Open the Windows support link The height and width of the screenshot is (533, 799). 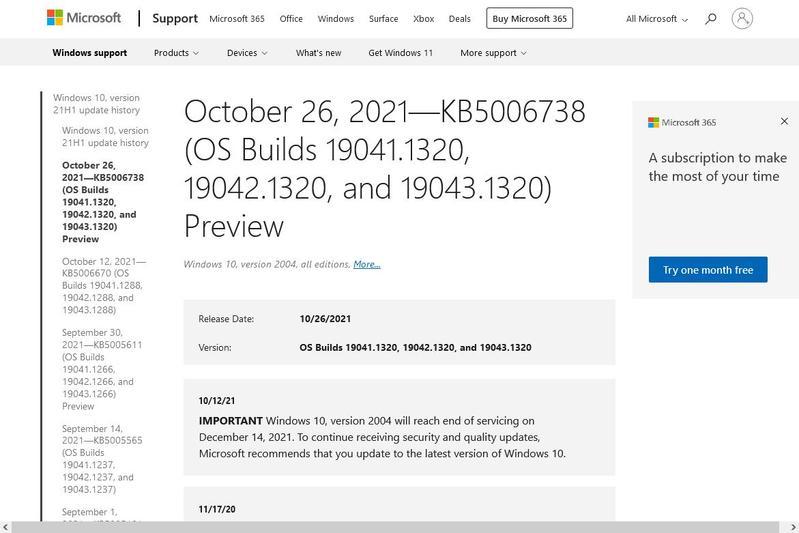[90, 53]
